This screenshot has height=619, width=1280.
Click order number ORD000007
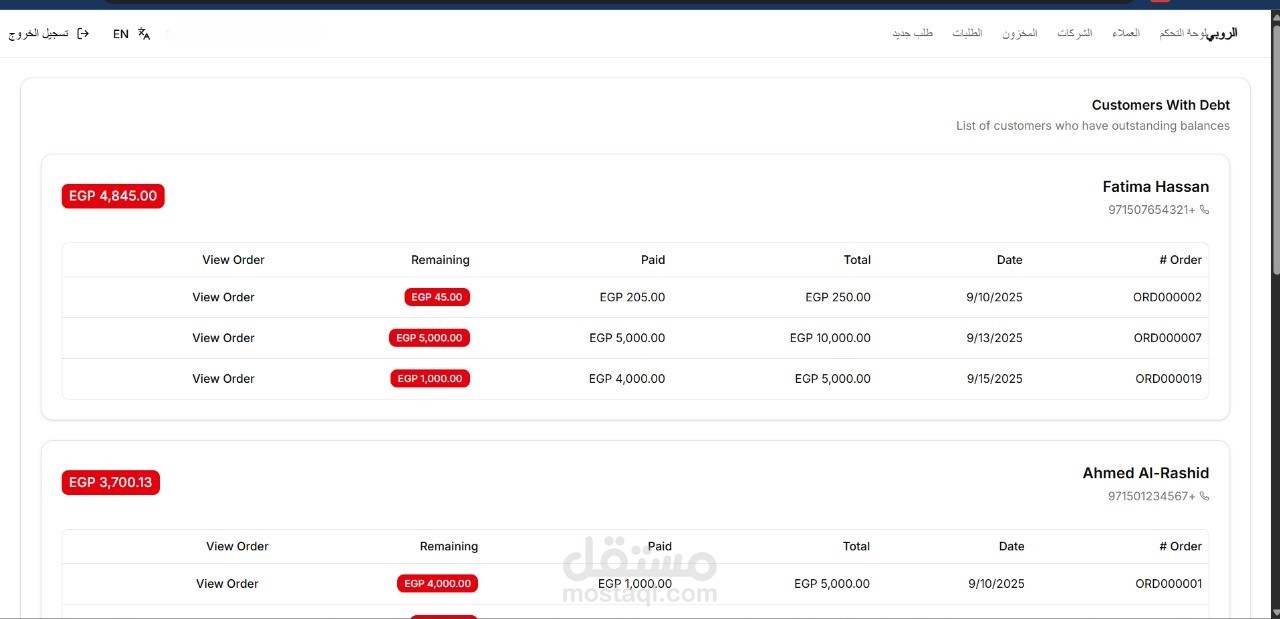click(1167, 338)
